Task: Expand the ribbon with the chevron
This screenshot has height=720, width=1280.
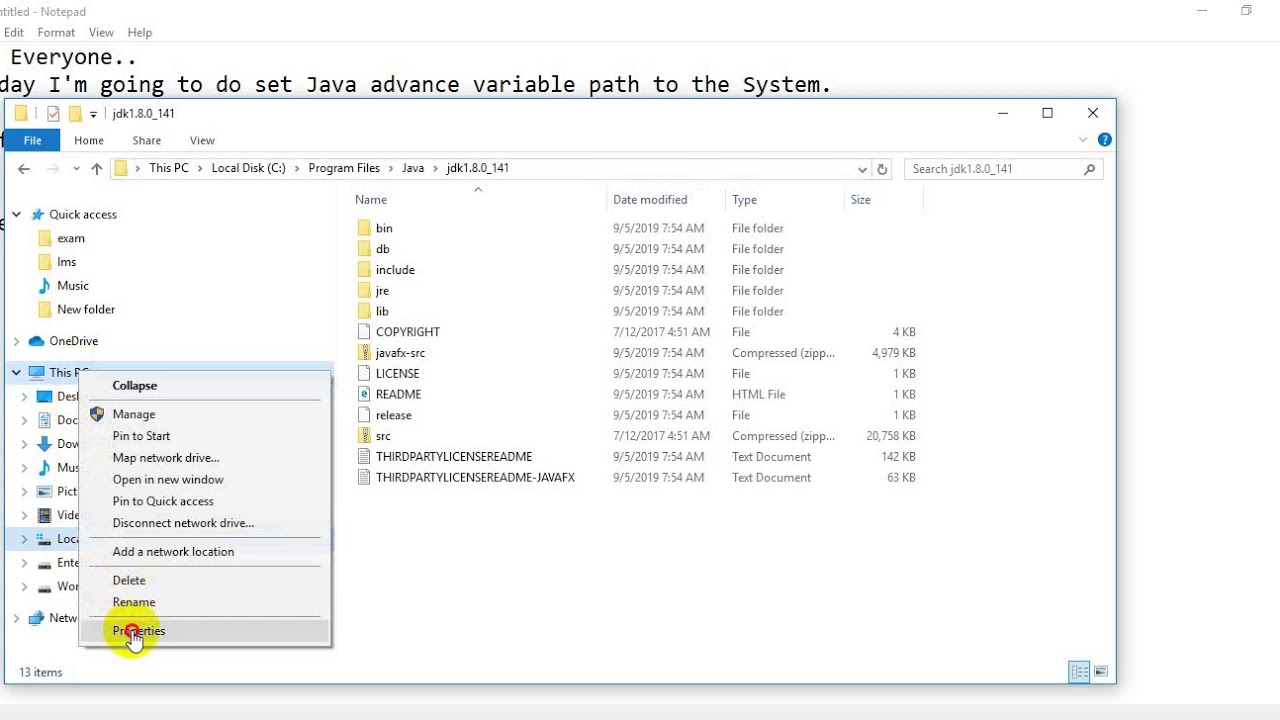Action: click(1083, 140)
